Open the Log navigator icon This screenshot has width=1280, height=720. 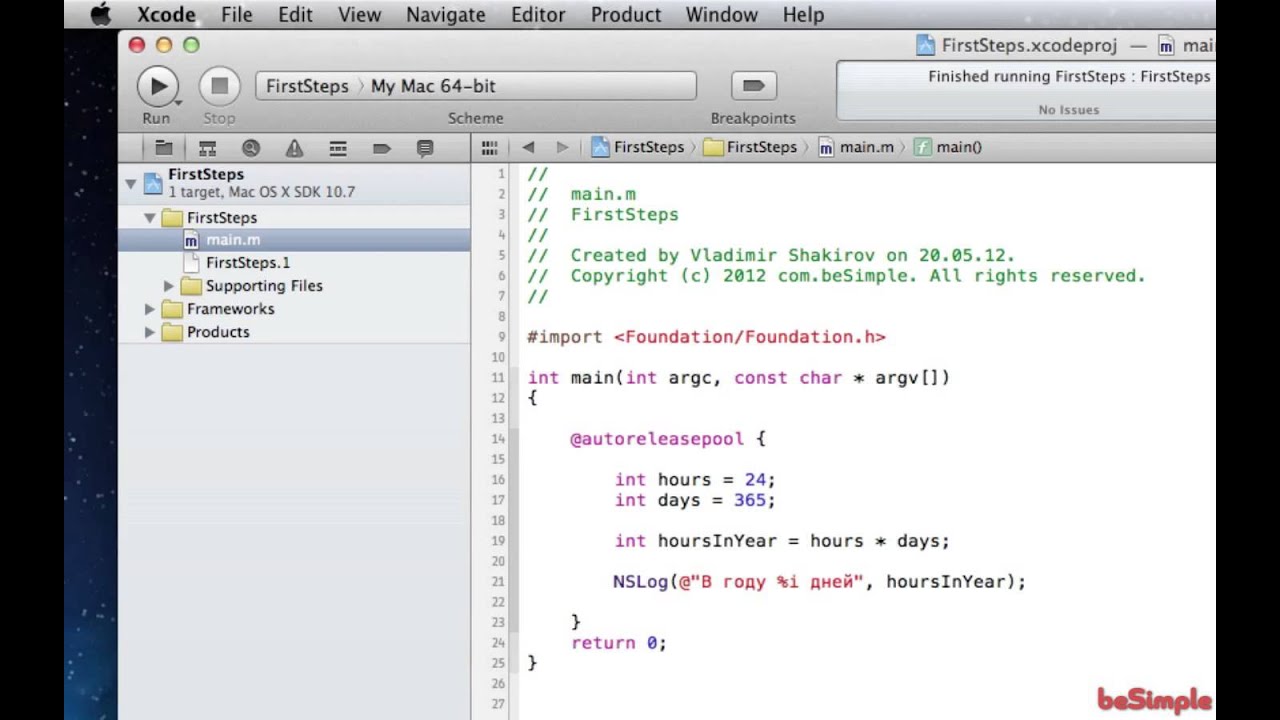click(425, 148)
